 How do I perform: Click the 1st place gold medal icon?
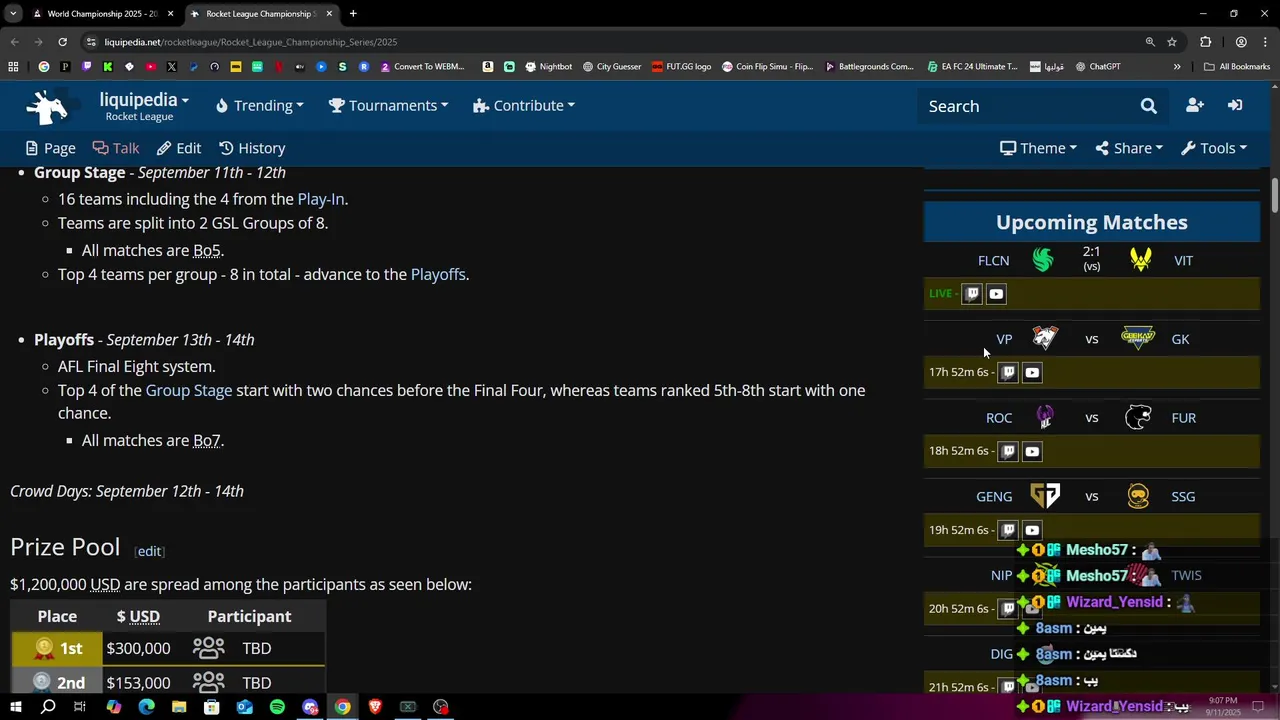[44, 648]
